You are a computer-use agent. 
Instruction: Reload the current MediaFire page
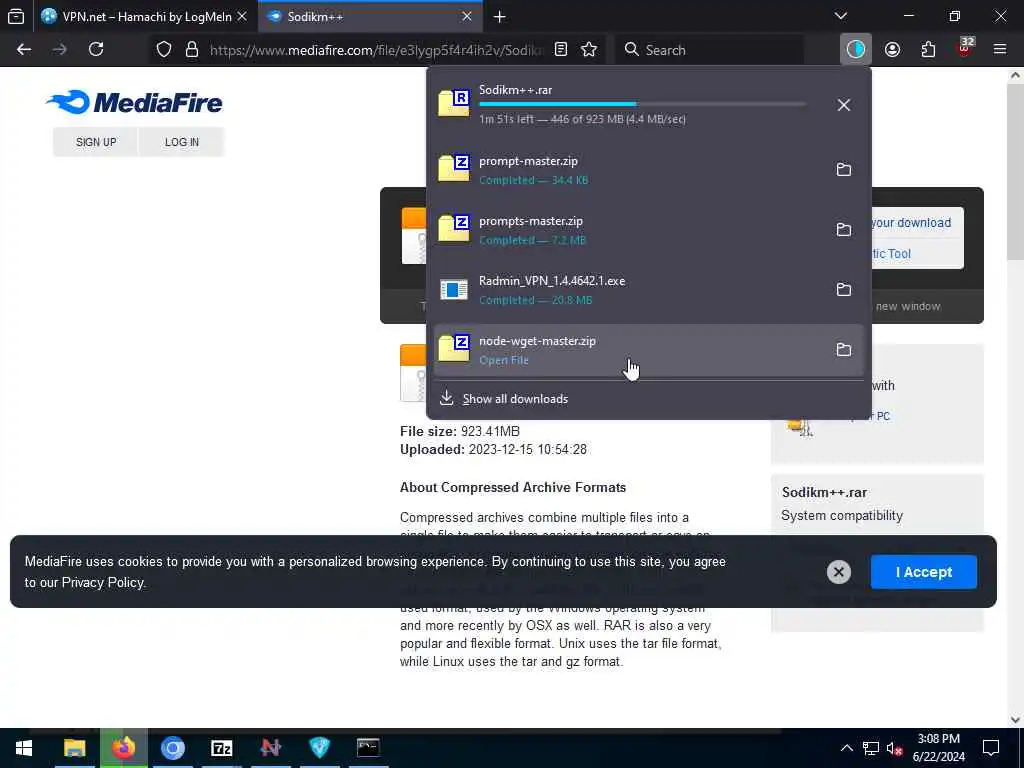click(96, 50)
